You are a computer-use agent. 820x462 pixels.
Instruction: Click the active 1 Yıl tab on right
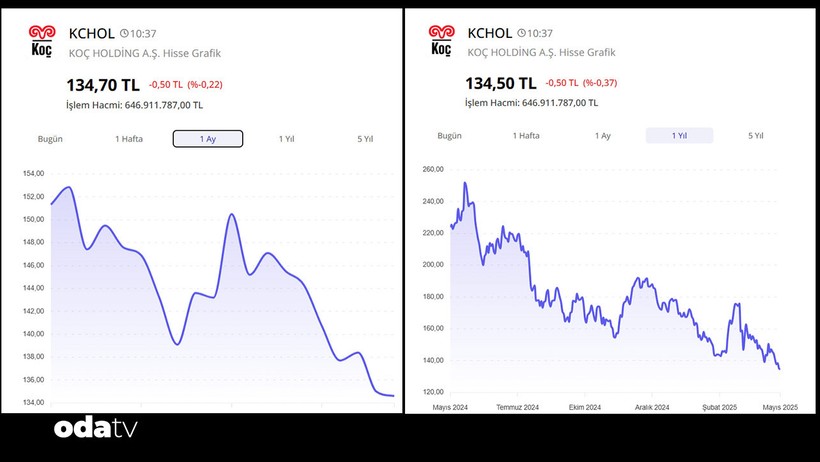pyautogui.click(x=679, y=135)
